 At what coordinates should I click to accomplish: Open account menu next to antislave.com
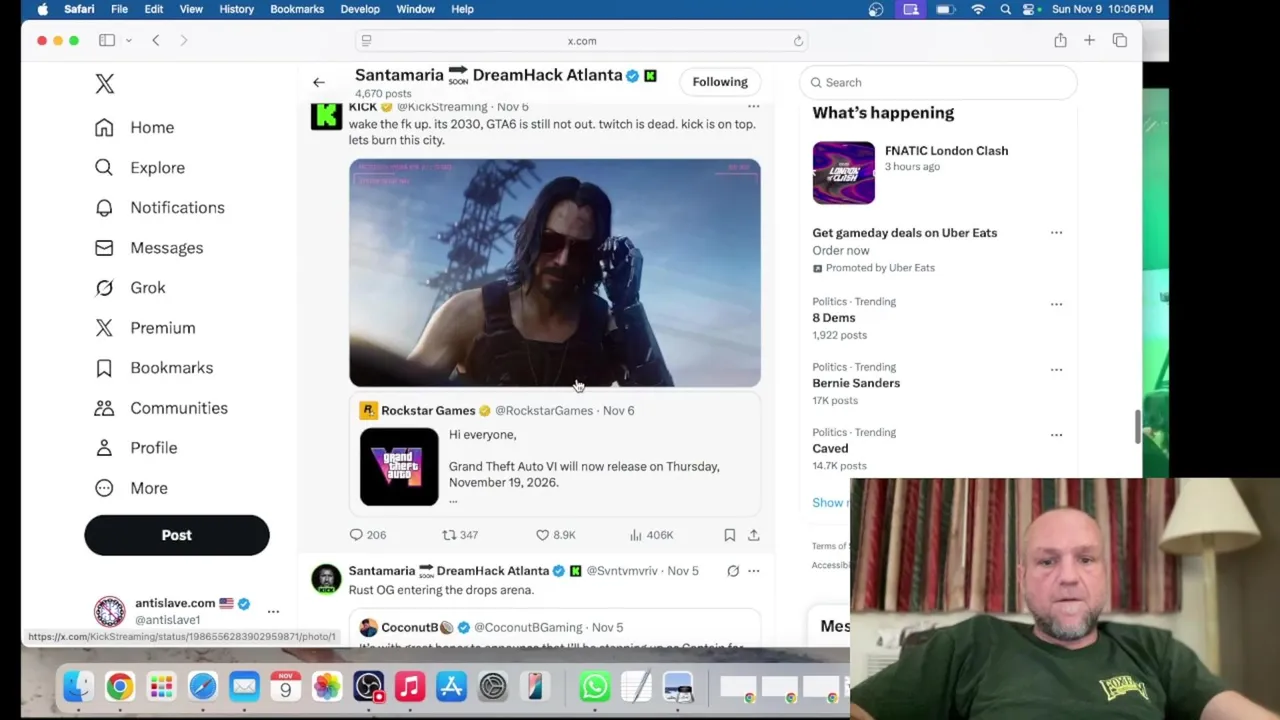click(x=273, y=611)
